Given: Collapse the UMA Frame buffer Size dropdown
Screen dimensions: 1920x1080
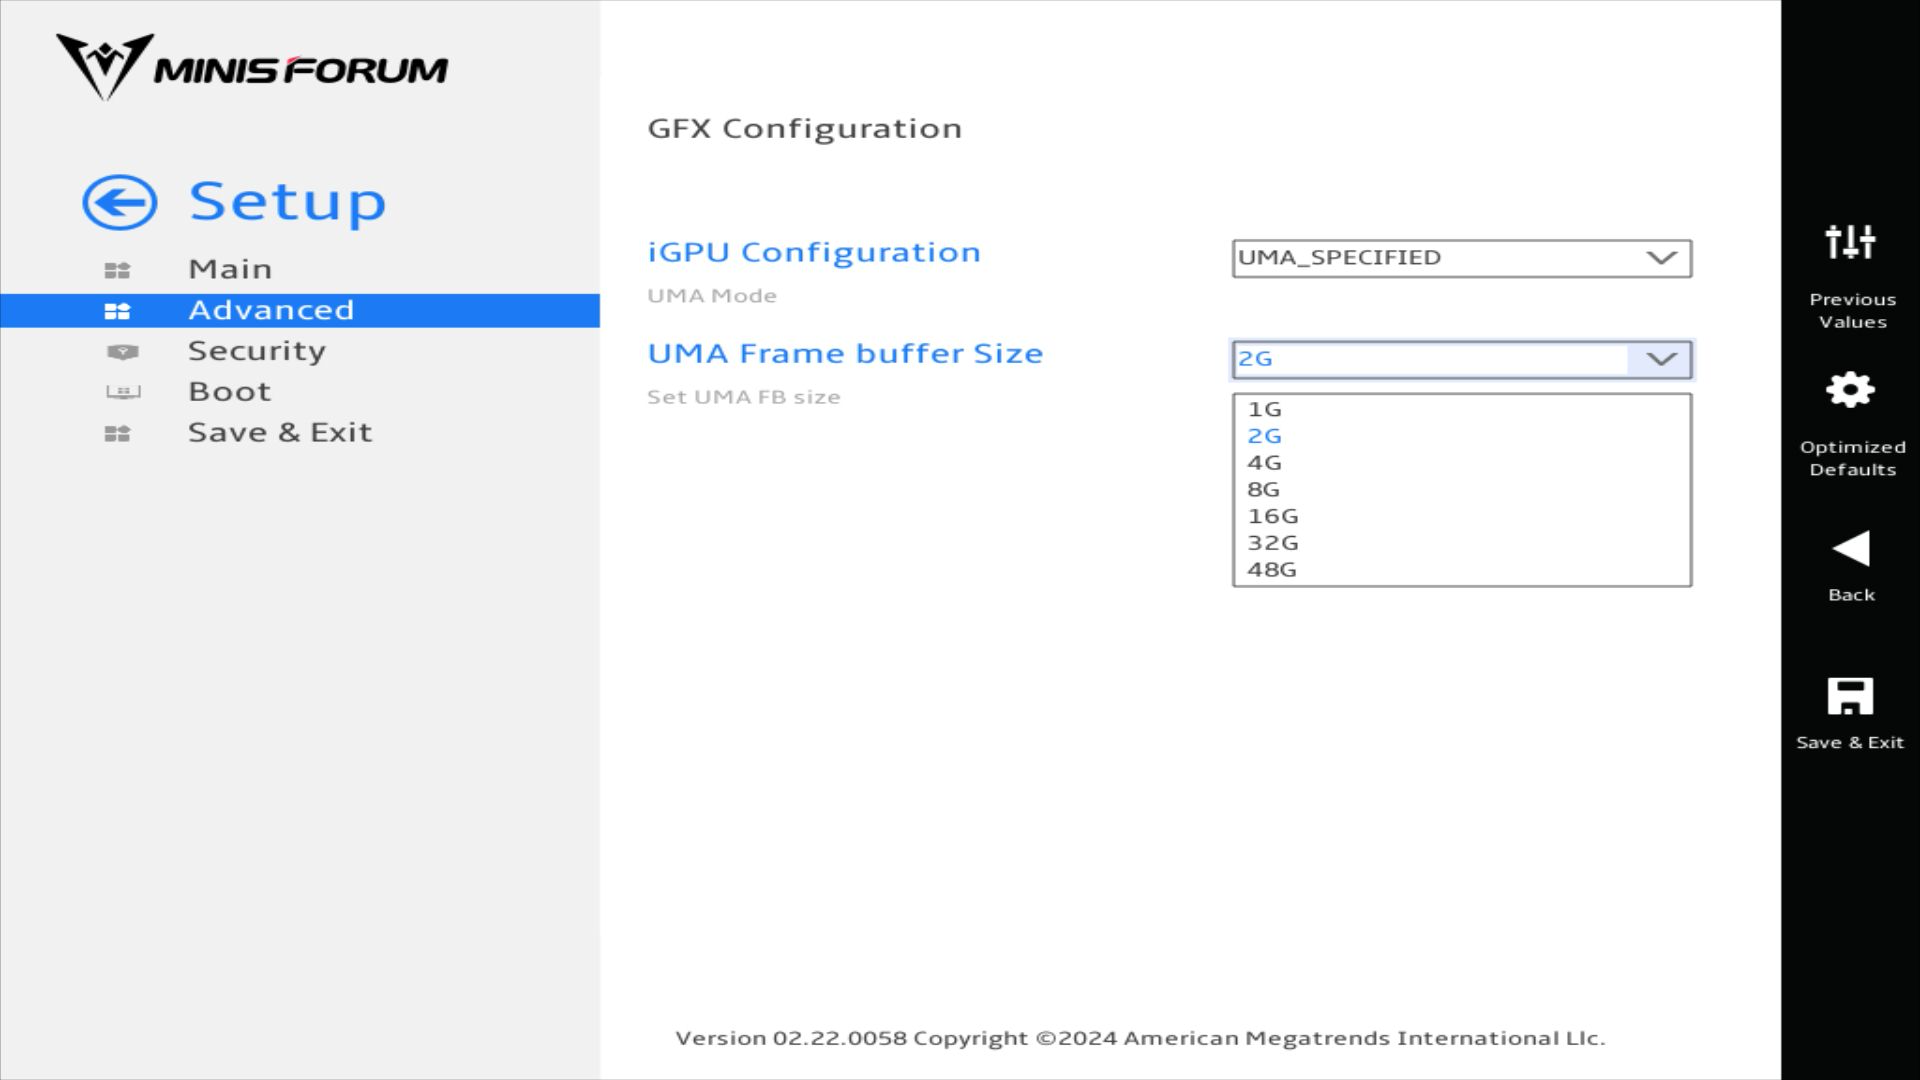Looking at the screenshot, I should (1661, 359).
